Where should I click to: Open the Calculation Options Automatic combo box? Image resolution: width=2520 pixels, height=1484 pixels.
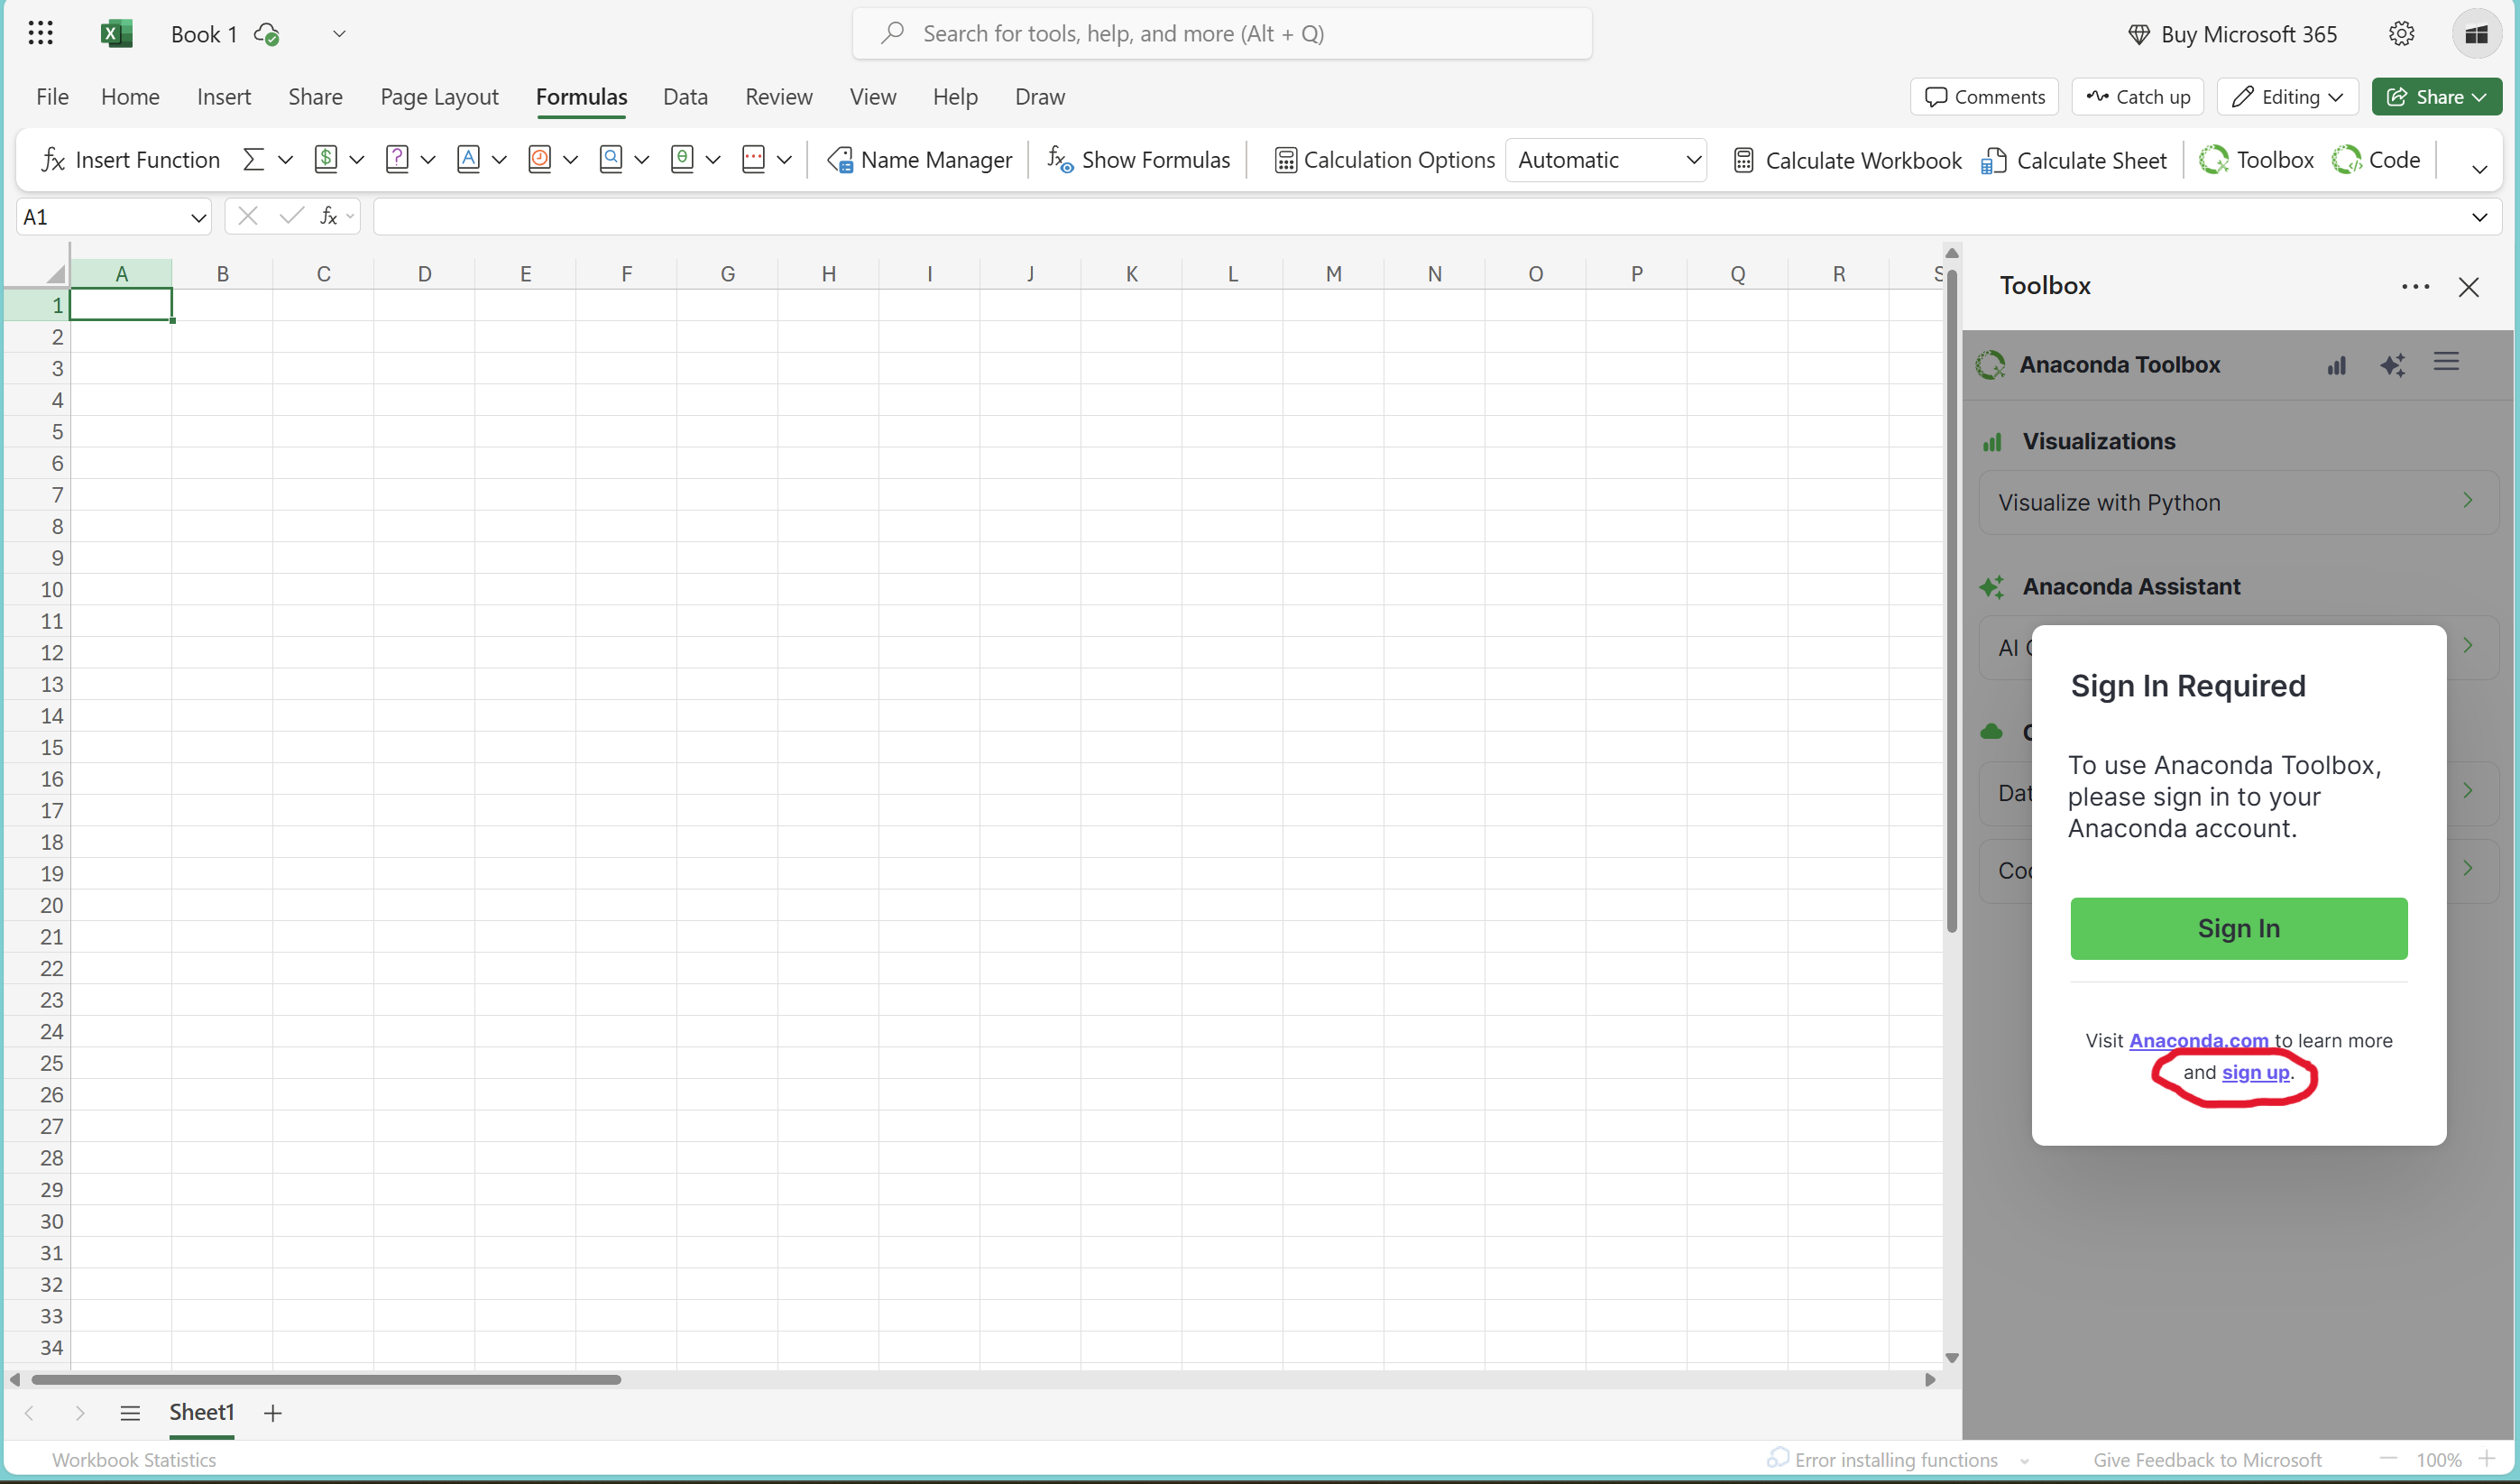(x=1606, y=160)
